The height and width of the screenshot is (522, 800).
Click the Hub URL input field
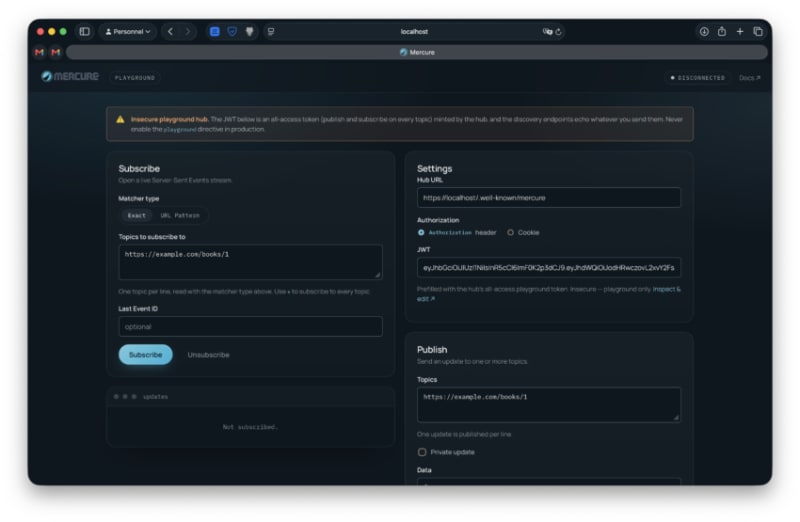(x=548, y=197)
